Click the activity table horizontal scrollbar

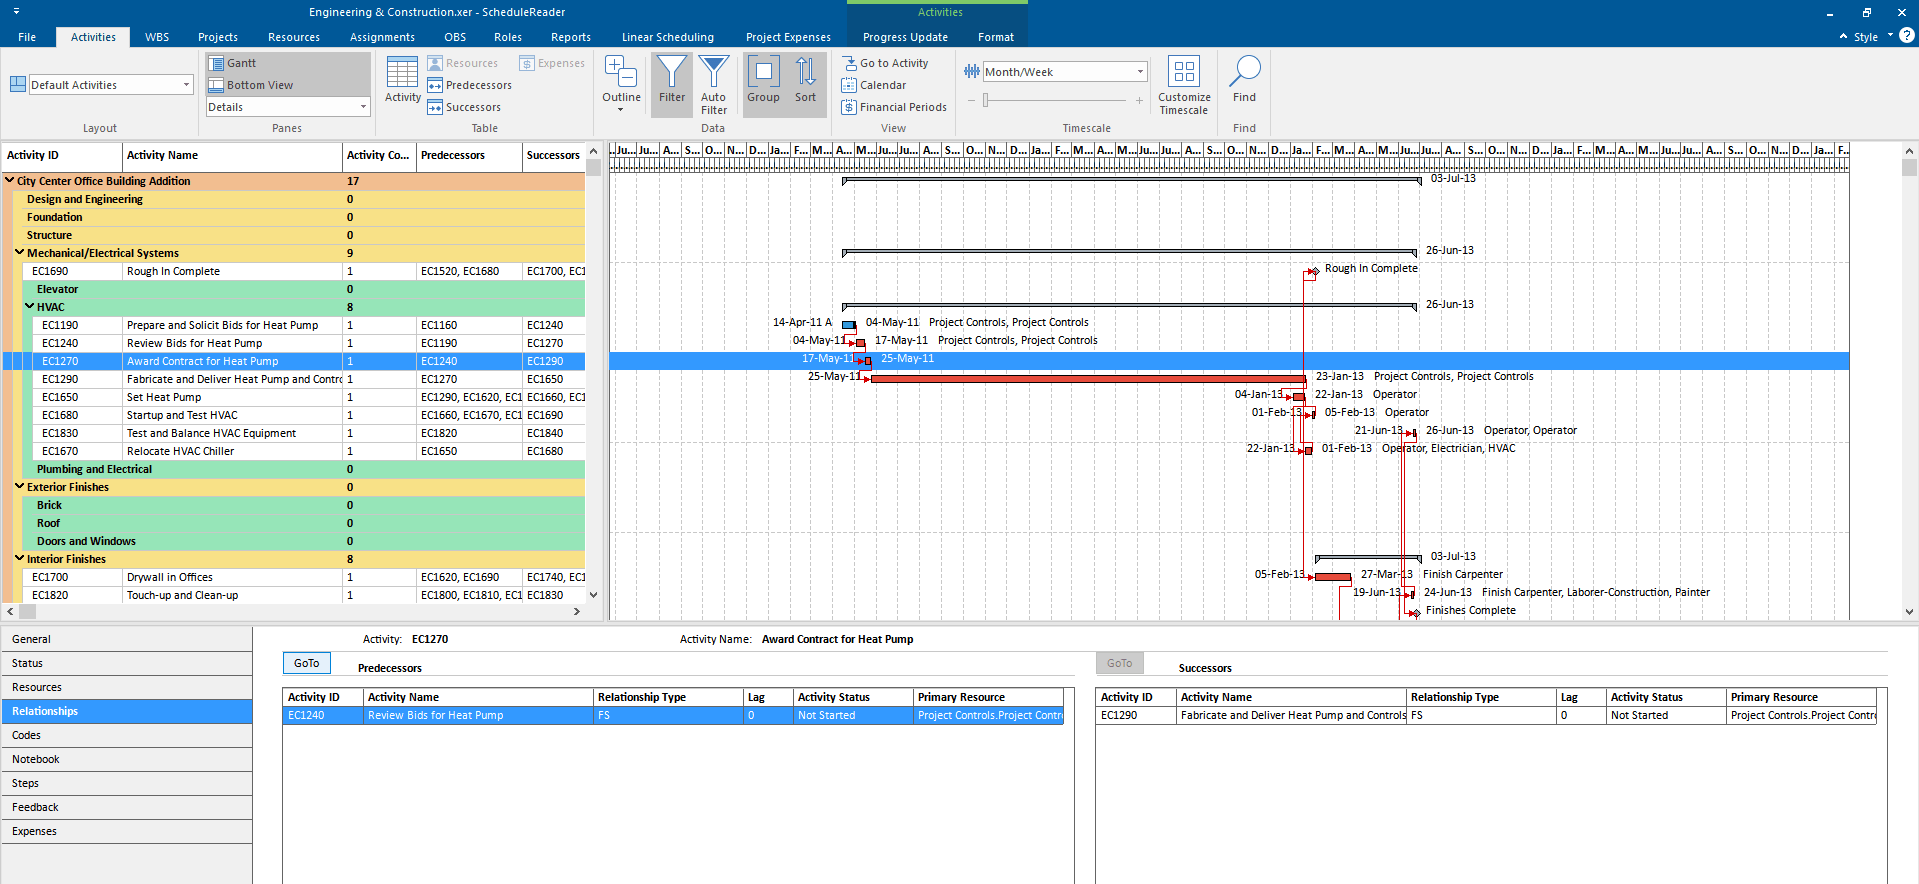coord(294,611)
